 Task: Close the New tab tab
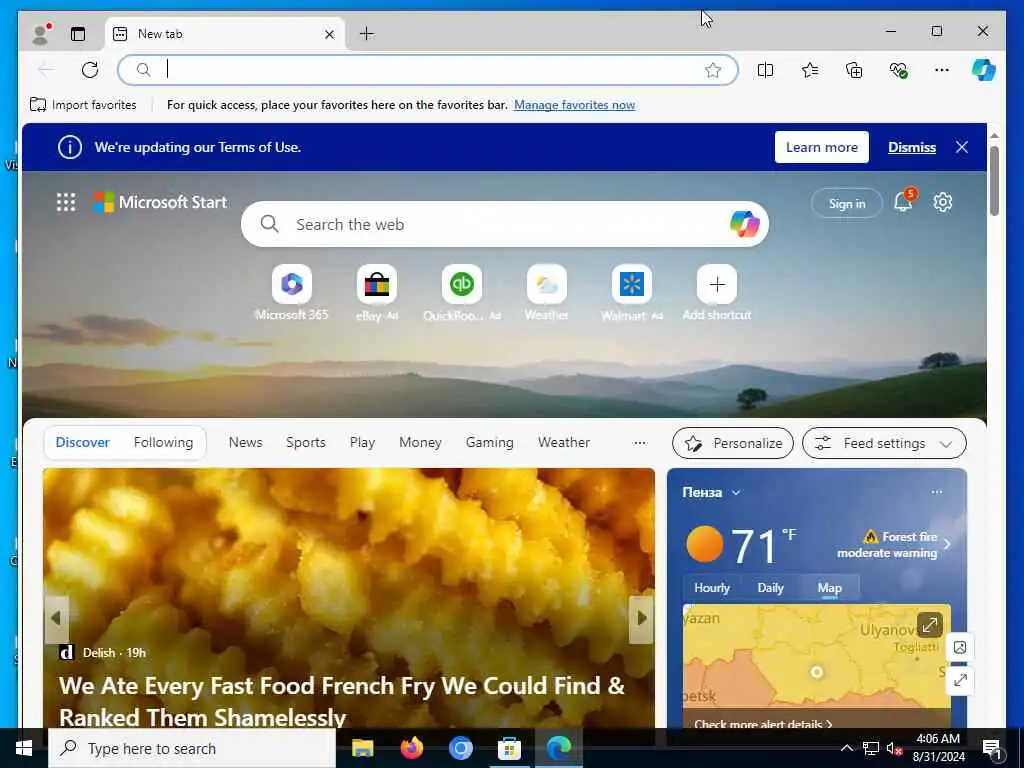click(330, 35)
